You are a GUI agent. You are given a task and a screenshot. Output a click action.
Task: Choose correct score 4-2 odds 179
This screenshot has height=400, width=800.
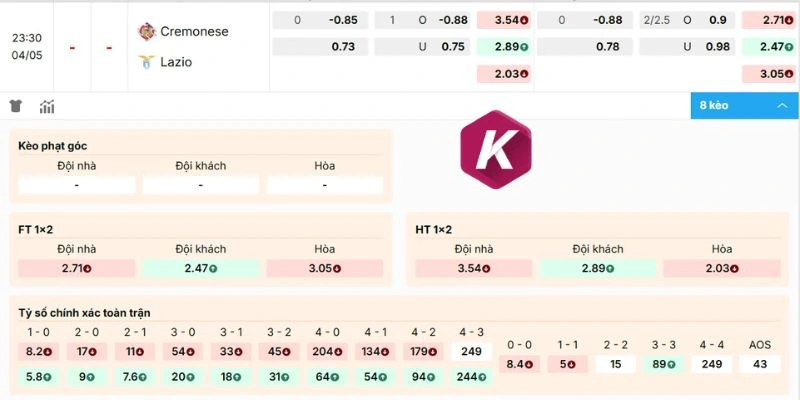pyautogui.click(x=423, y=352)
